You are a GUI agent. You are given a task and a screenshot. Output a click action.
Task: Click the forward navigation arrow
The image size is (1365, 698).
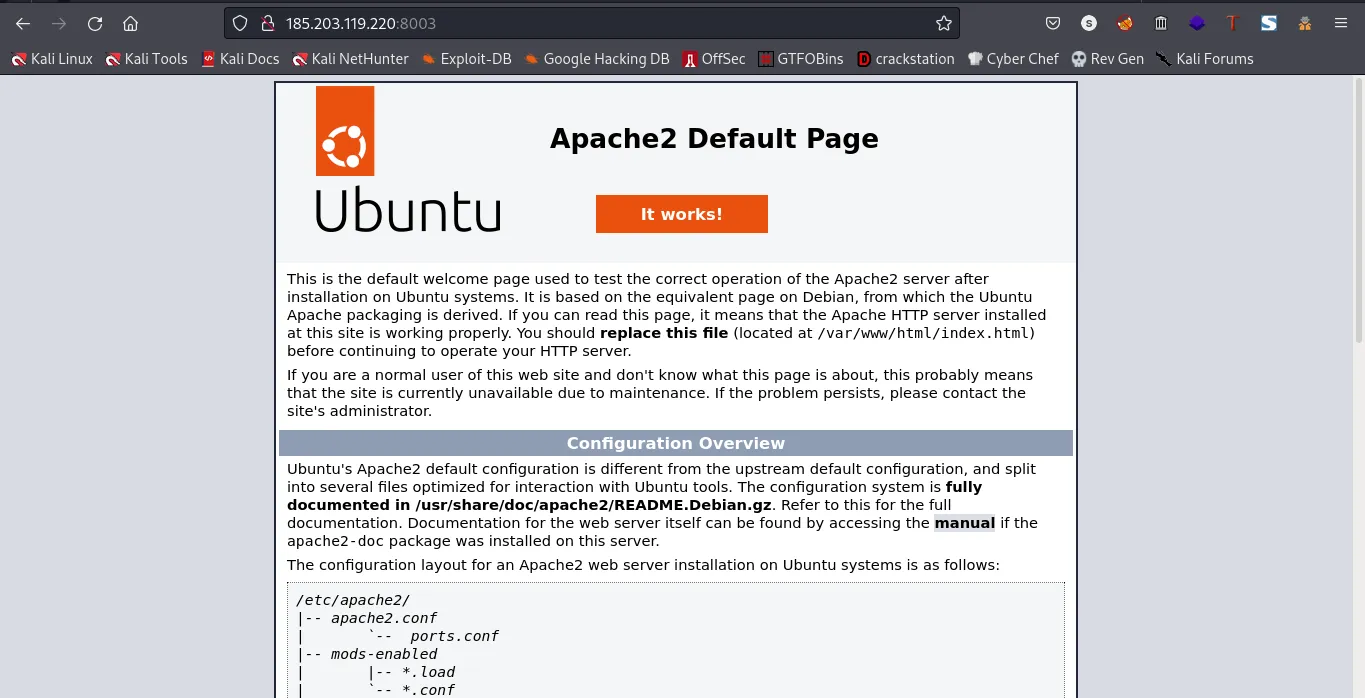click(59, 23)
